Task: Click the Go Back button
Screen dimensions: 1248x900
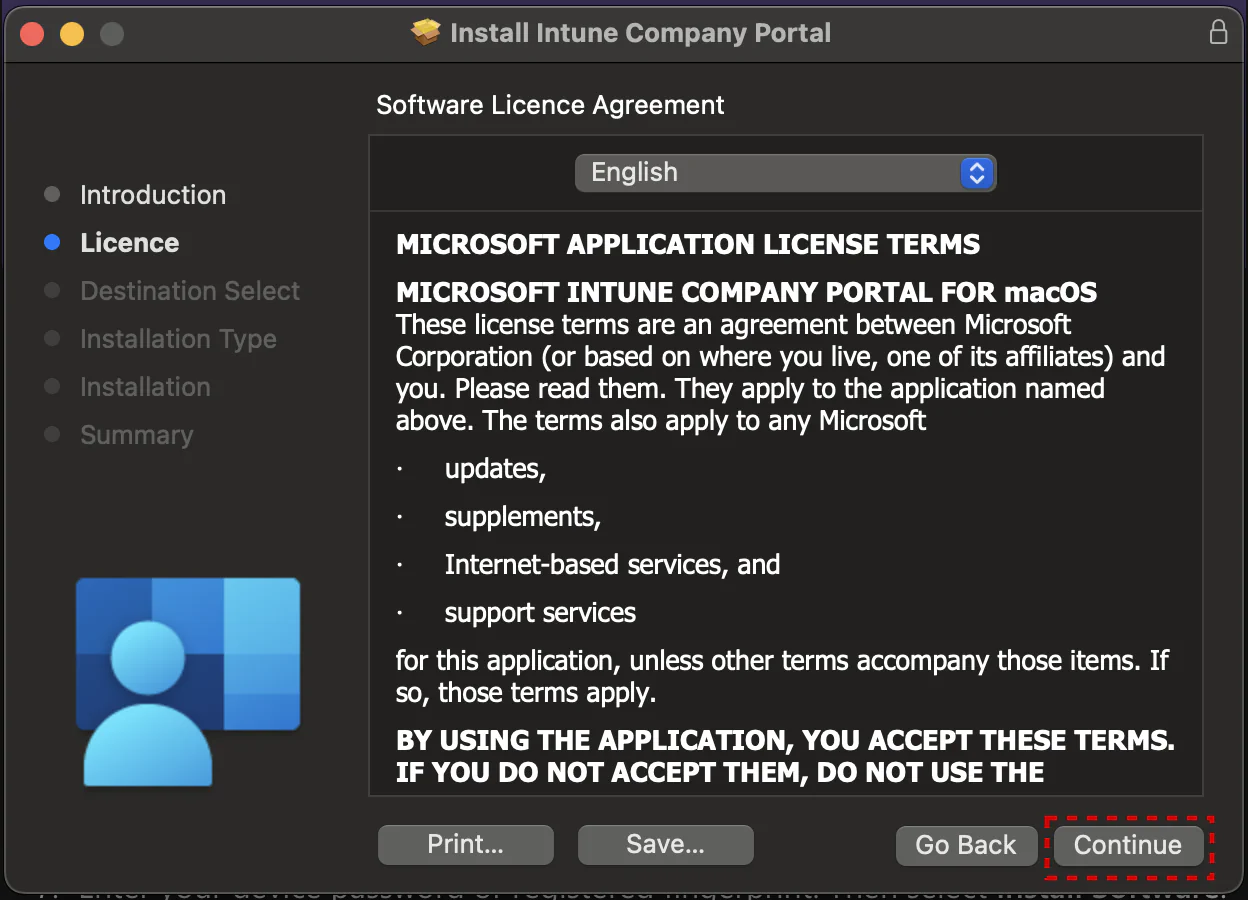Action: pyautogui.click(x=965, y=845)
